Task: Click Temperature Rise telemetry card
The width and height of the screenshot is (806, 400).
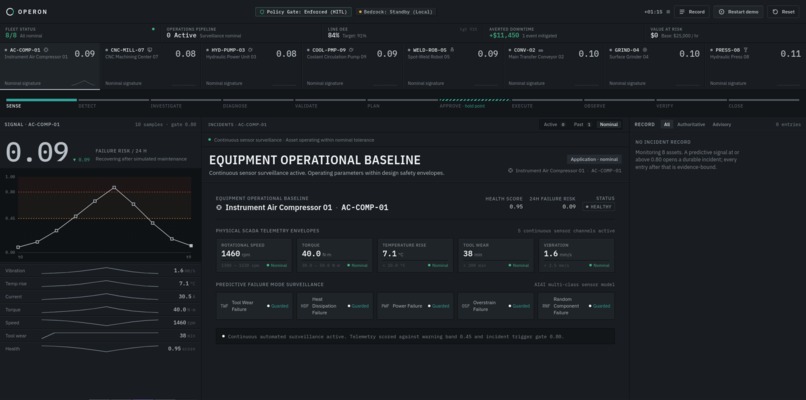Action: (415, 255)
